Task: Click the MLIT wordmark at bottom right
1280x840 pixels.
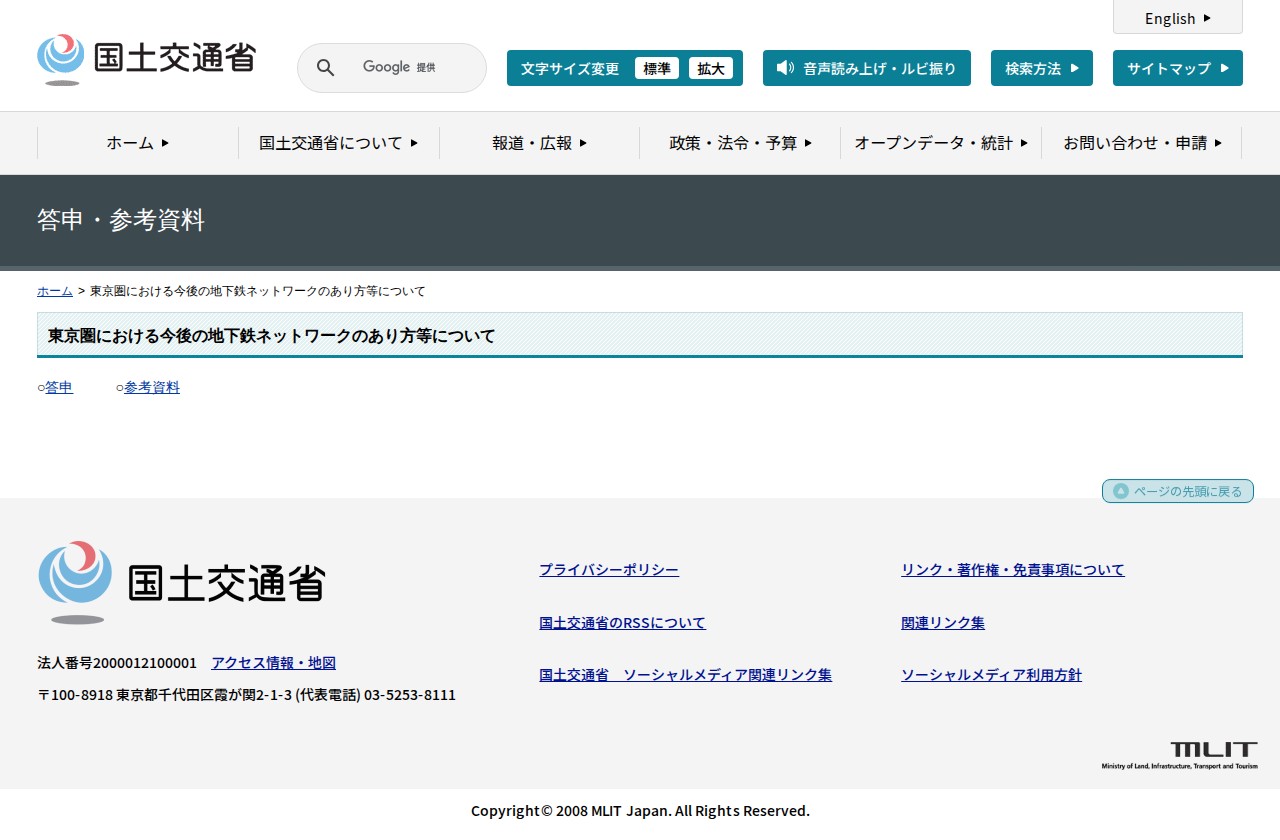Action: pos(1180,756)
